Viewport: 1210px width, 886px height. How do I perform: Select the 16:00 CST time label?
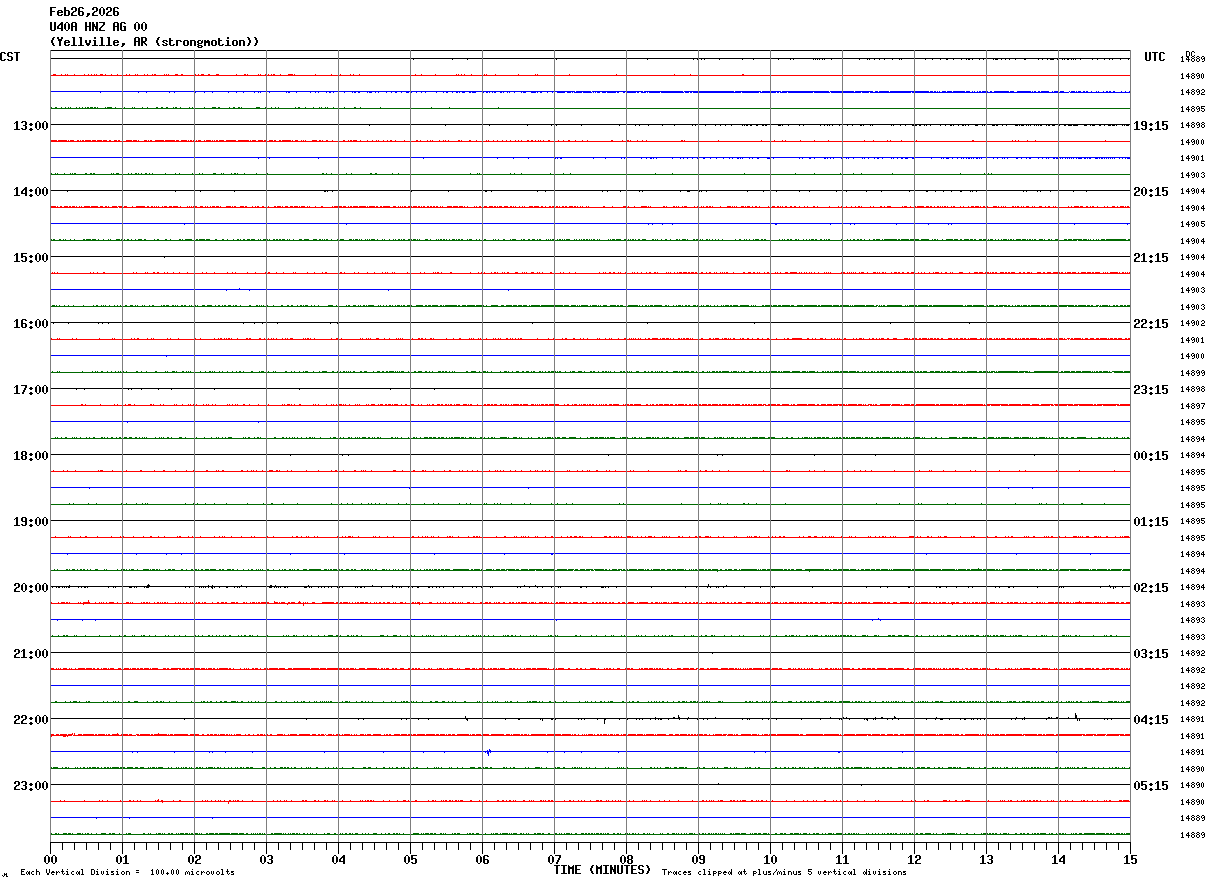[x=30, y=324]
